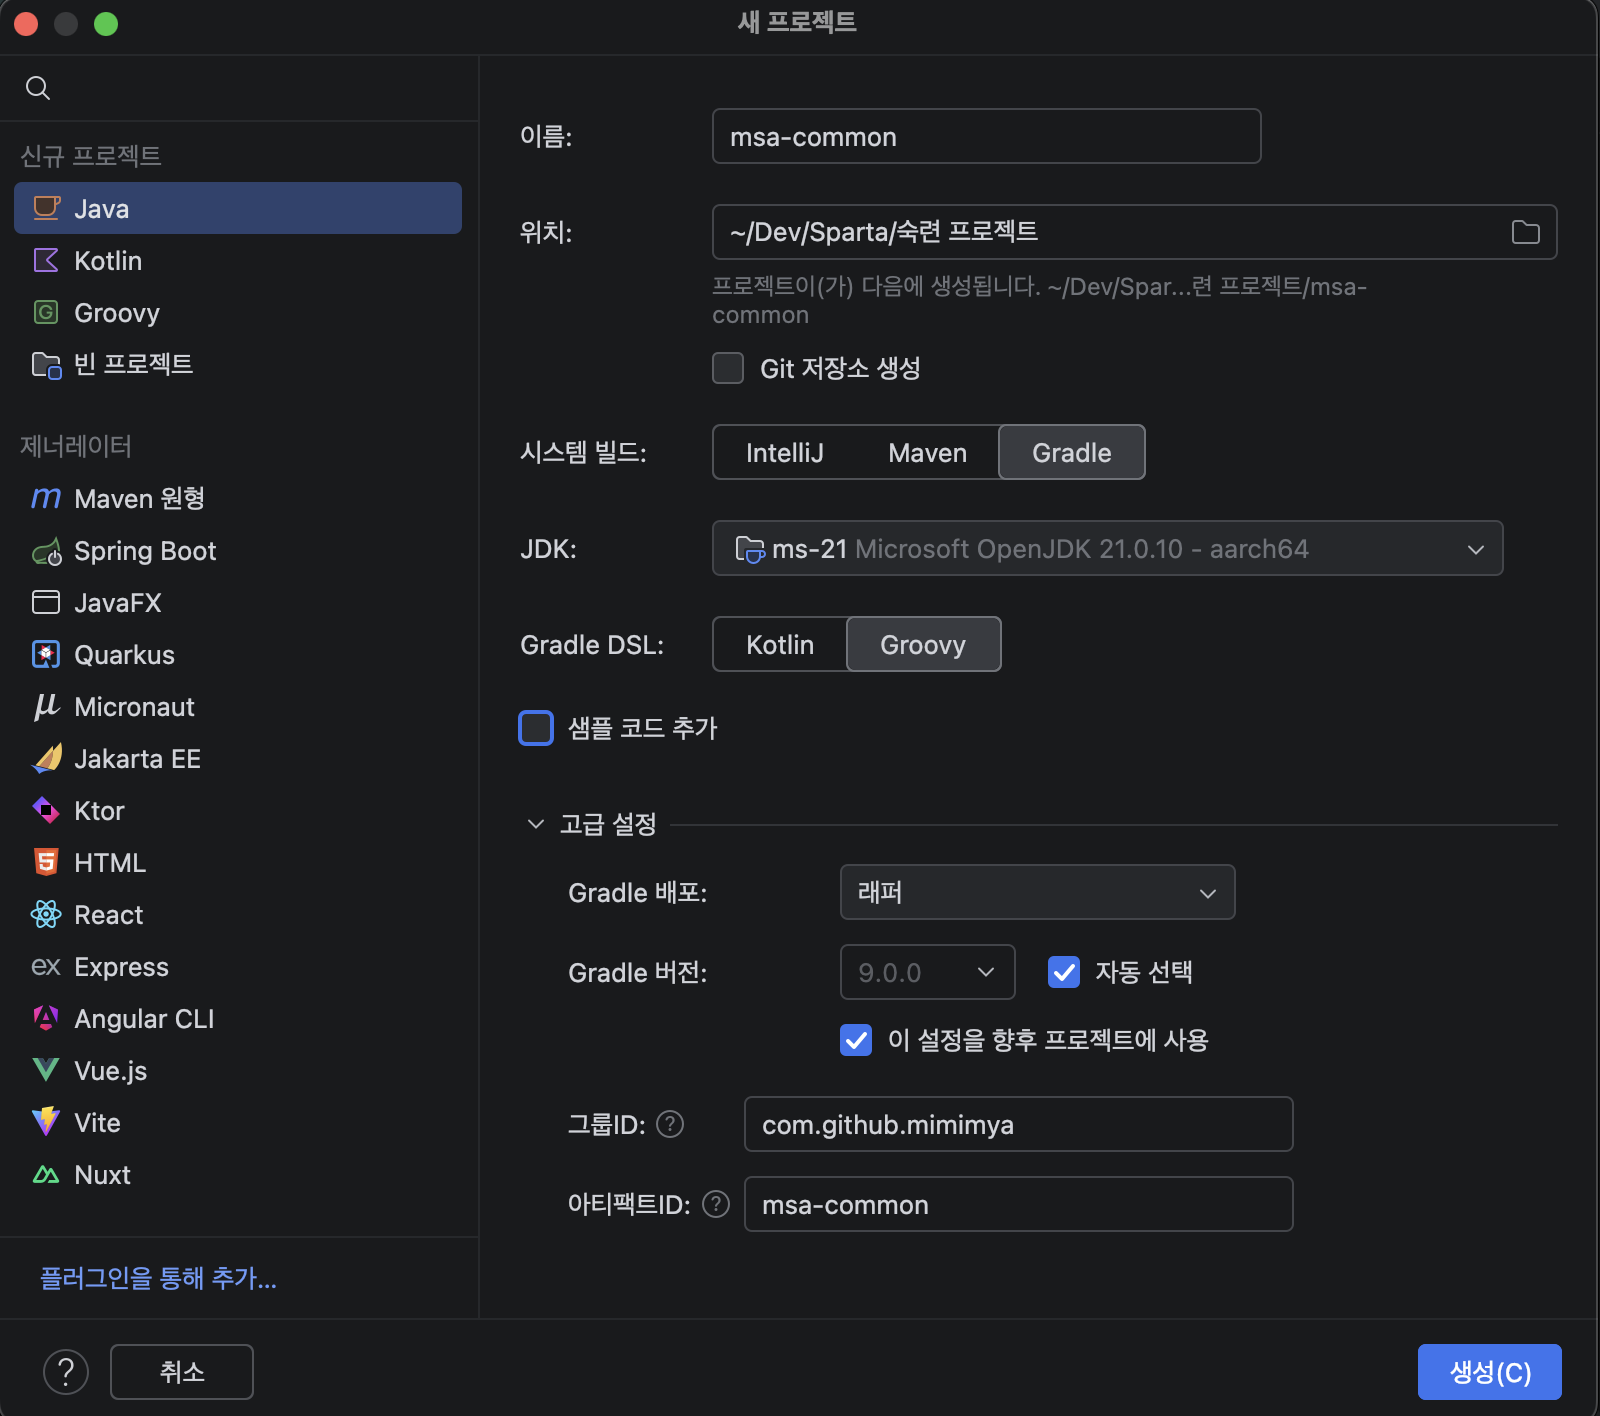The width and height of the screenshot is (1600, 1416).
Task: Click the Ktor diamond icon
Action: click(46, 810)
